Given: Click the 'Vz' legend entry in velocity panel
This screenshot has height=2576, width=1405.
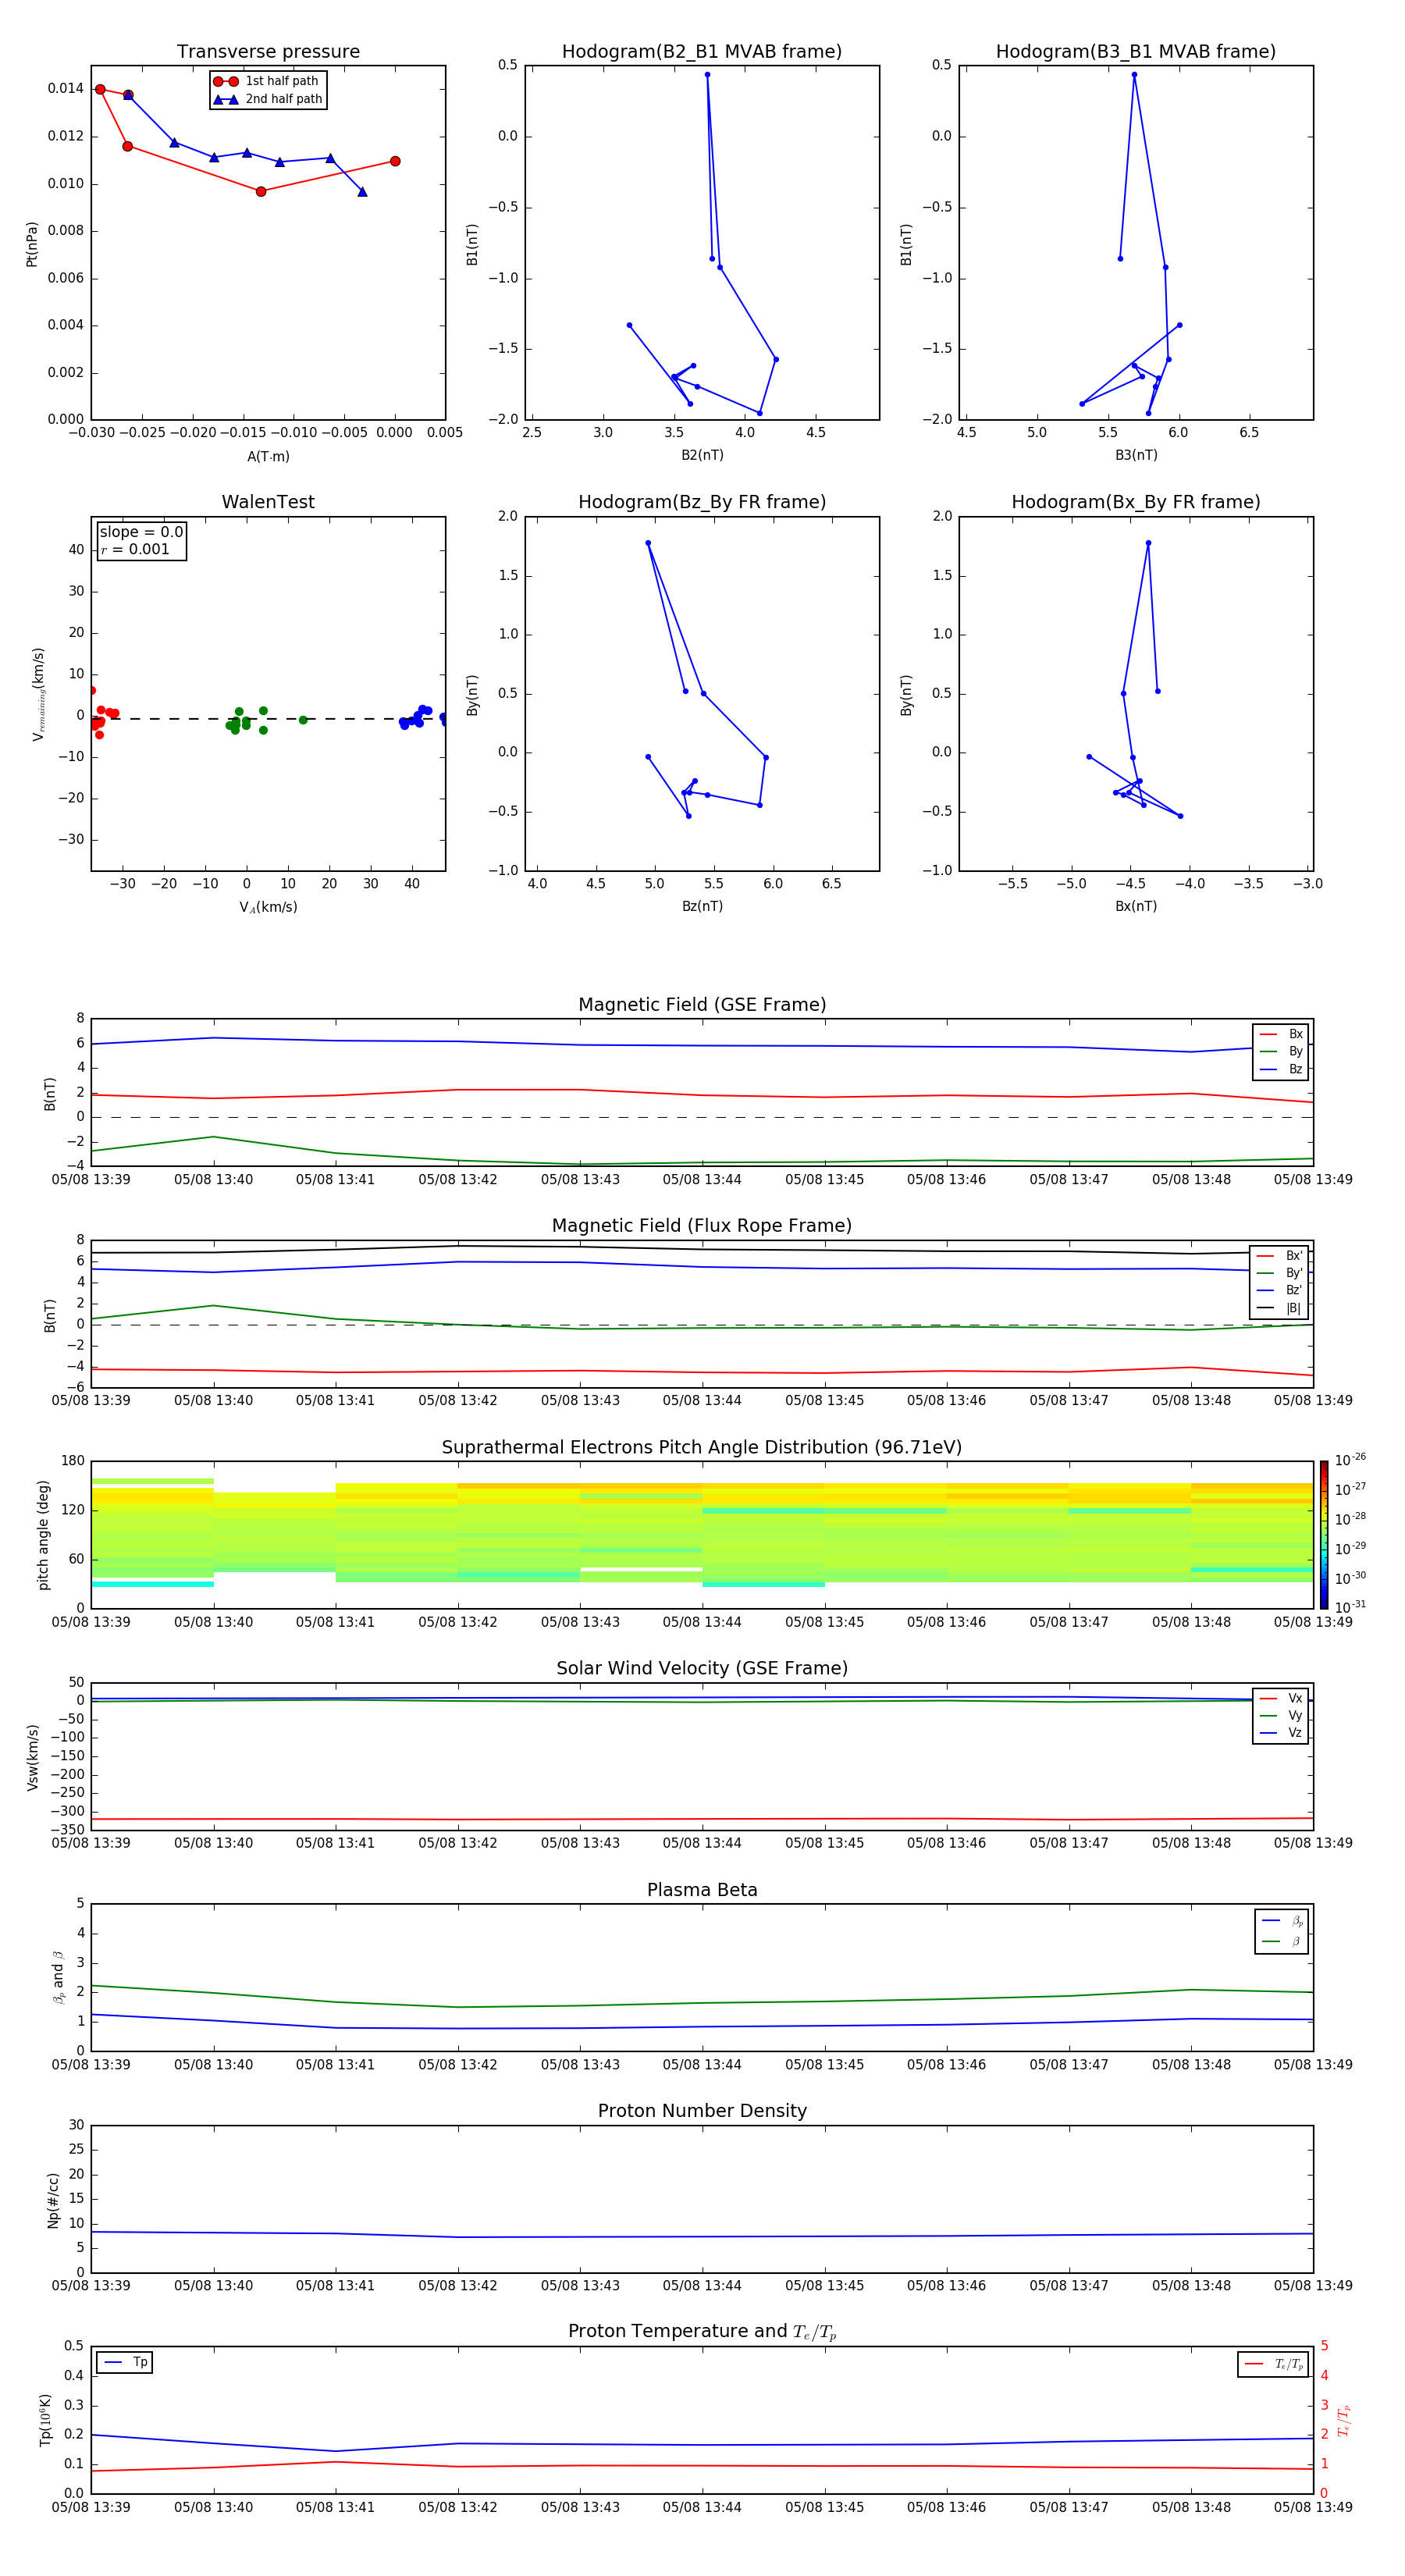Looking at the screenshot, I should click(1281, 1733).
